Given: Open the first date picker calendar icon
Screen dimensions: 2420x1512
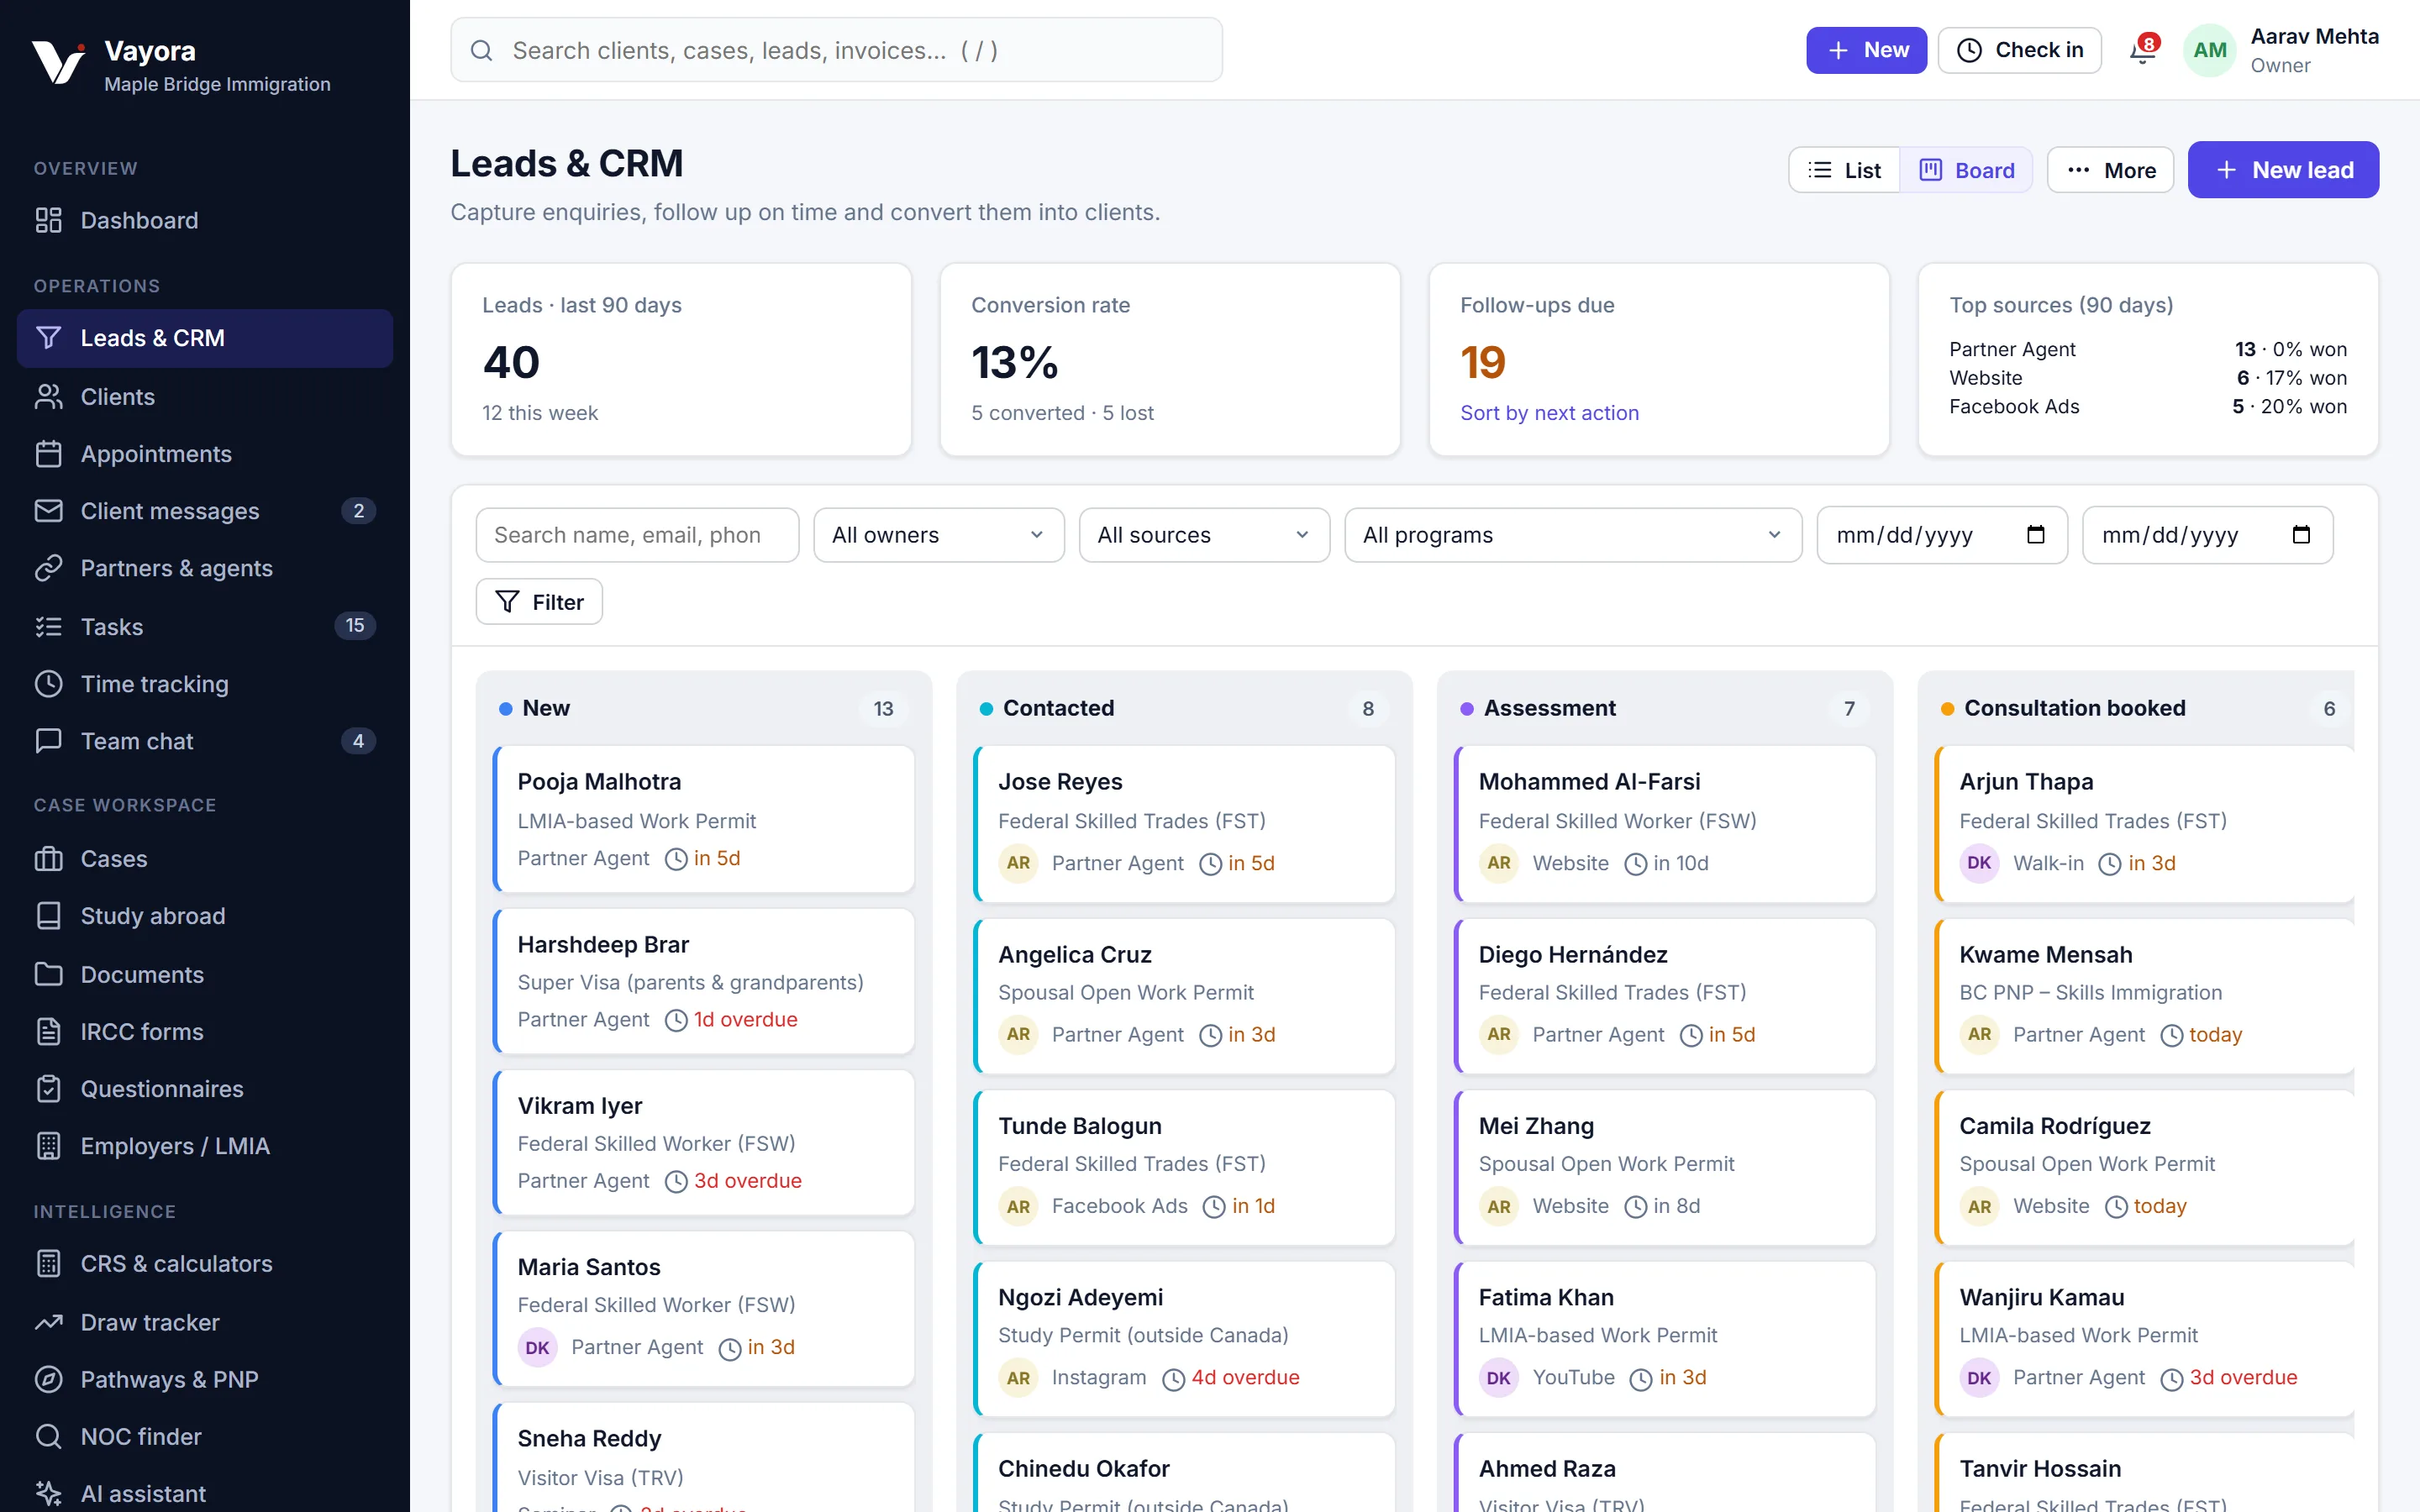Looking at the screenshot, I should 2035,535.
